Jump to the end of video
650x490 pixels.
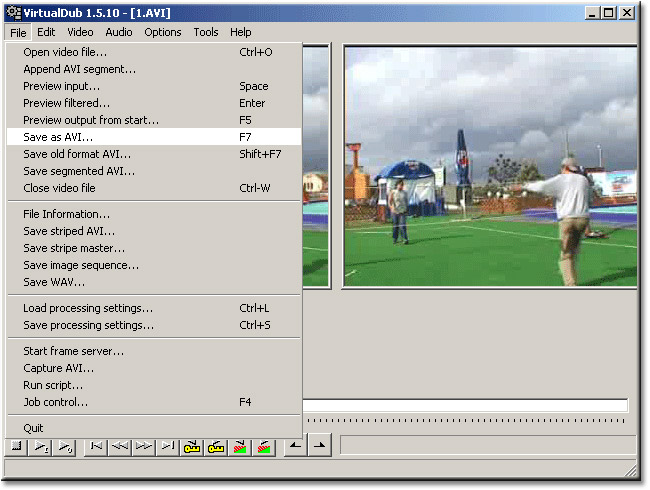(168, 447)
